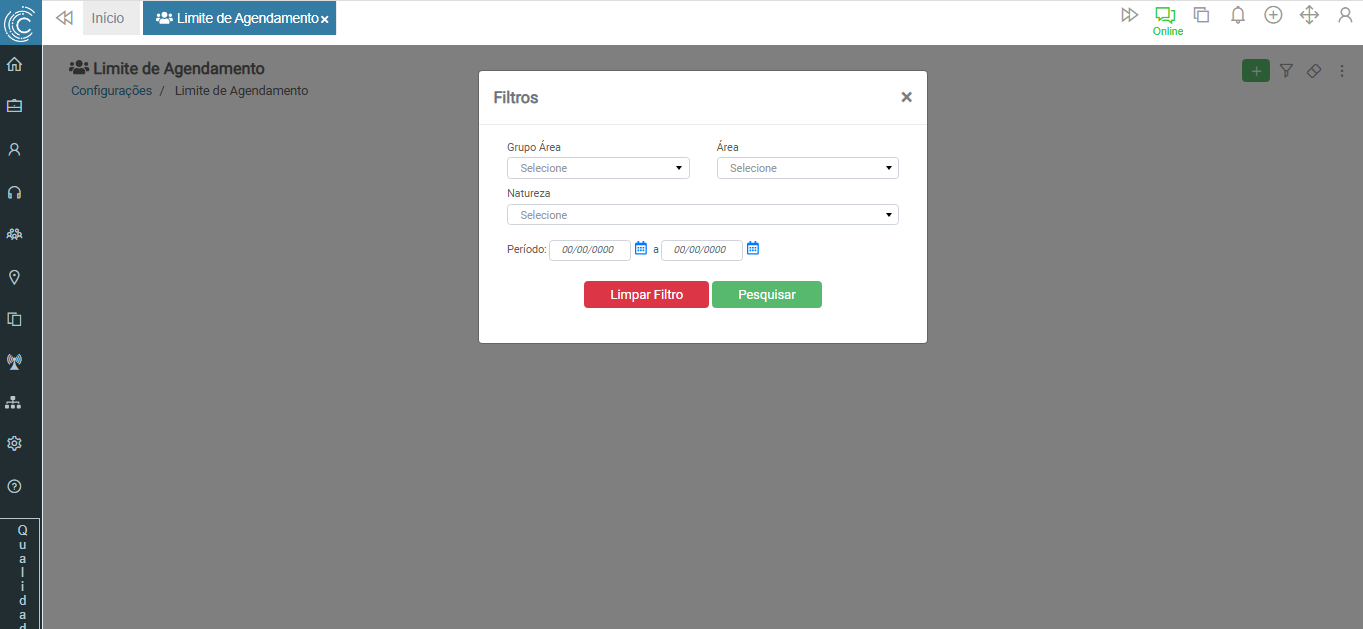Click the notification bell icon
This screenshot has width=1363, height=629.
click(1238, 15)
